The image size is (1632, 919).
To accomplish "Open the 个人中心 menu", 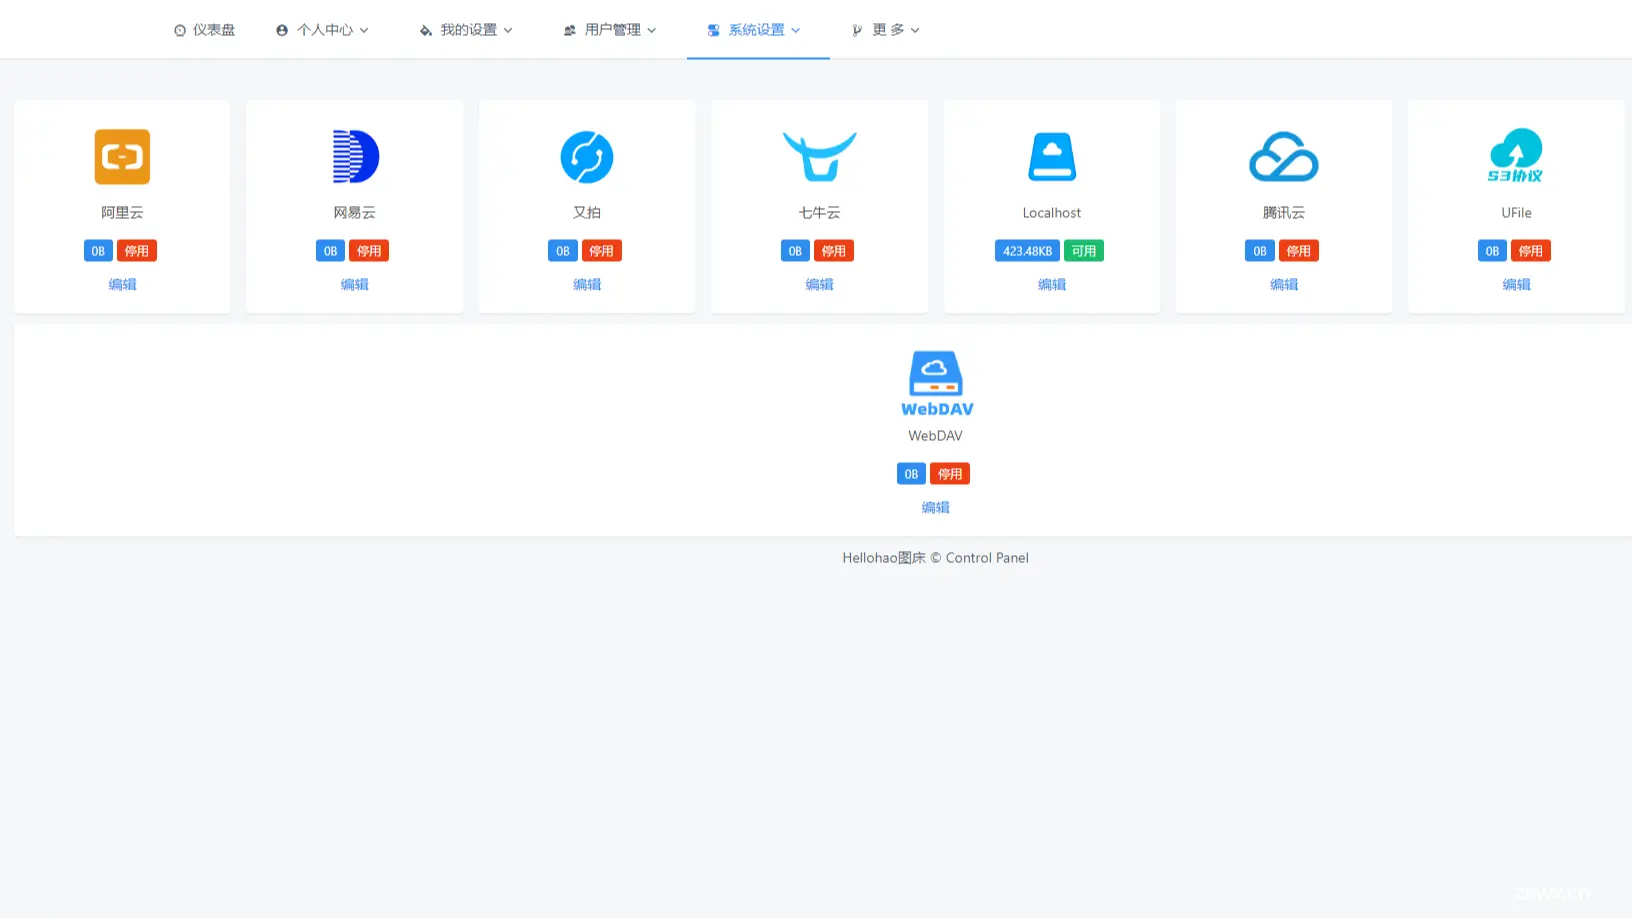I will tap(322, 30).
